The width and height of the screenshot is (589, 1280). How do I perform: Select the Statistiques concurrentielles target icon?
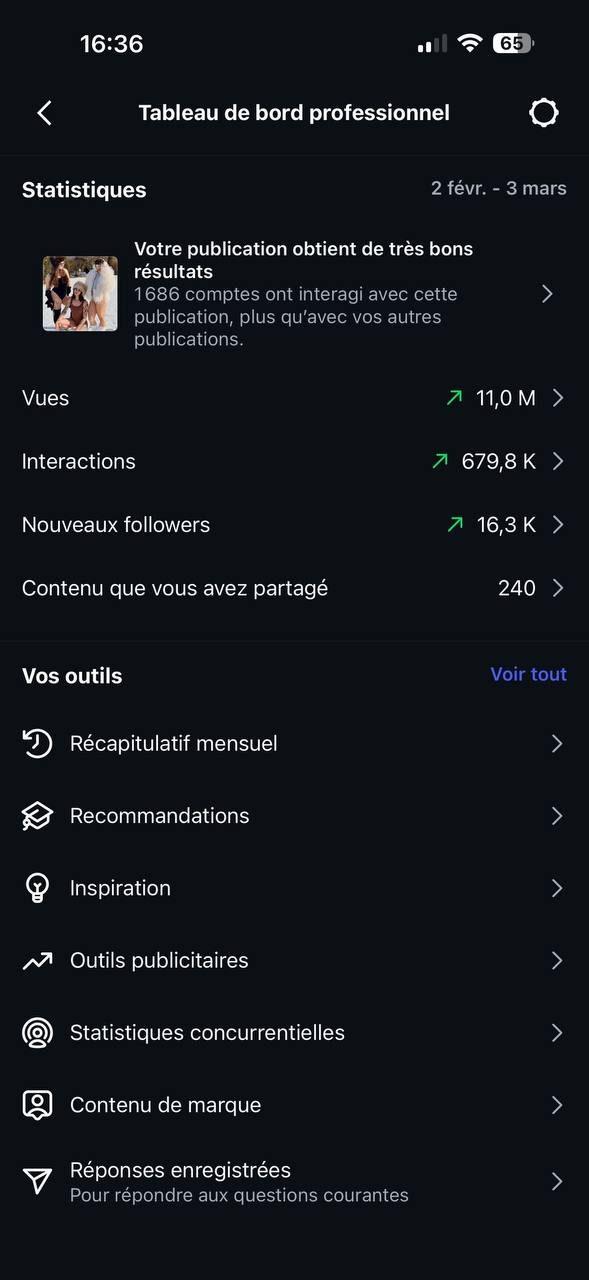35,1032
